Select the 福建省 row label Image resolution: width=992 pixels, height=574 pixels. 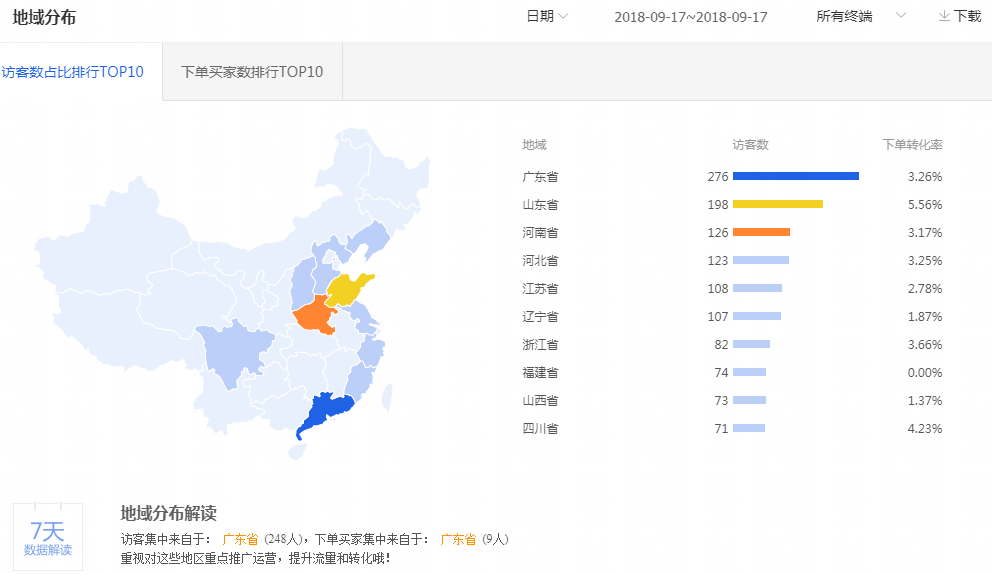tap(540, 372)
